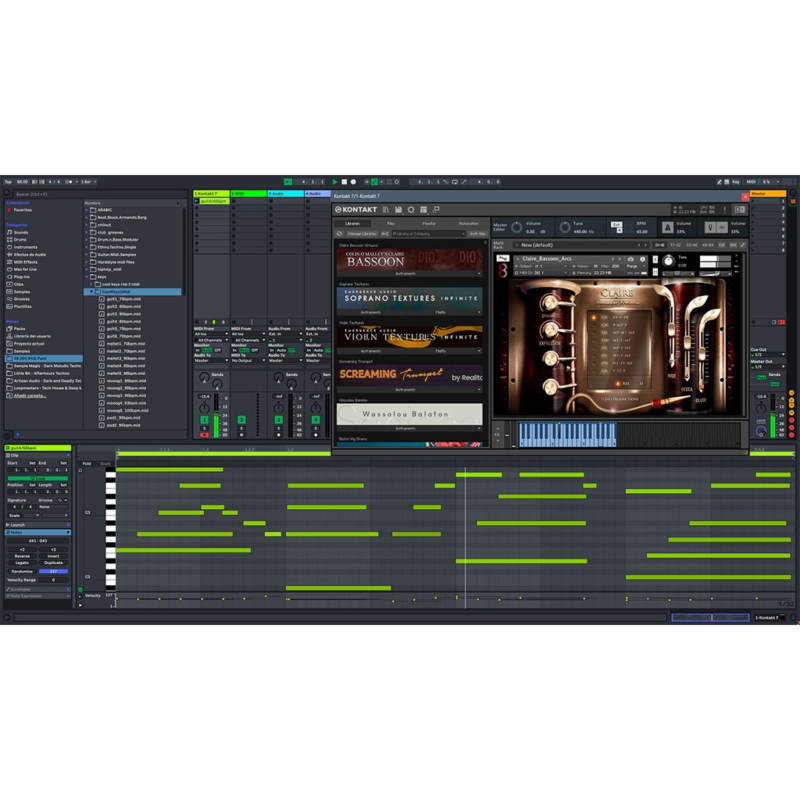Click the Kontakt save disk icon

coord(398,209)
